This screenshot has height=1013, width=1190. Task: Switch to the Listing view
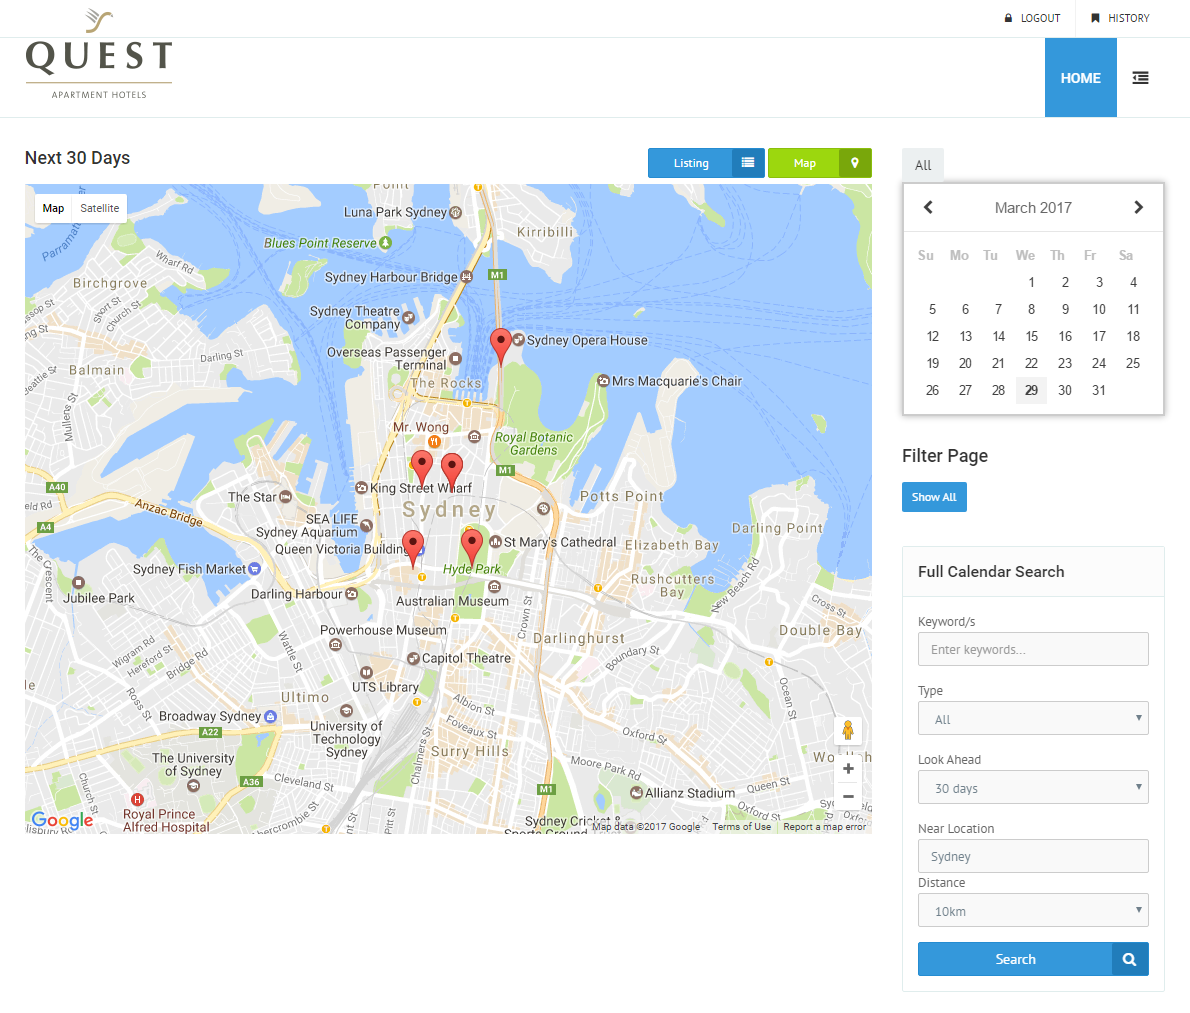pos(706,163)
